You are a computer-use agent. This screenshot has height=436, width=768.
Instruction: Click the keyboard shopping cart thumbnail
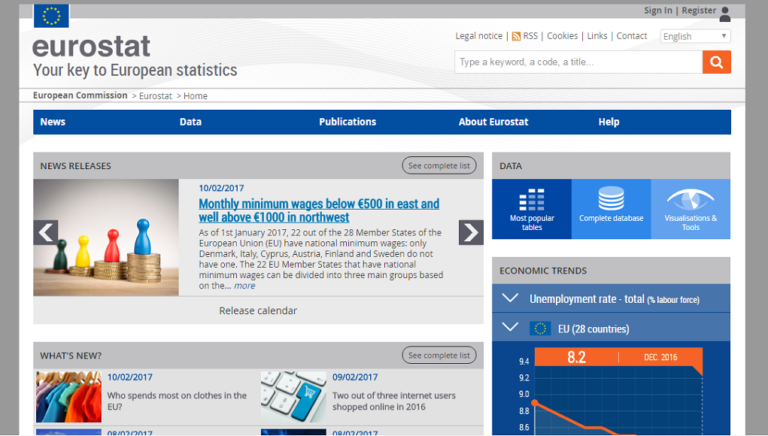coord(293,397)
